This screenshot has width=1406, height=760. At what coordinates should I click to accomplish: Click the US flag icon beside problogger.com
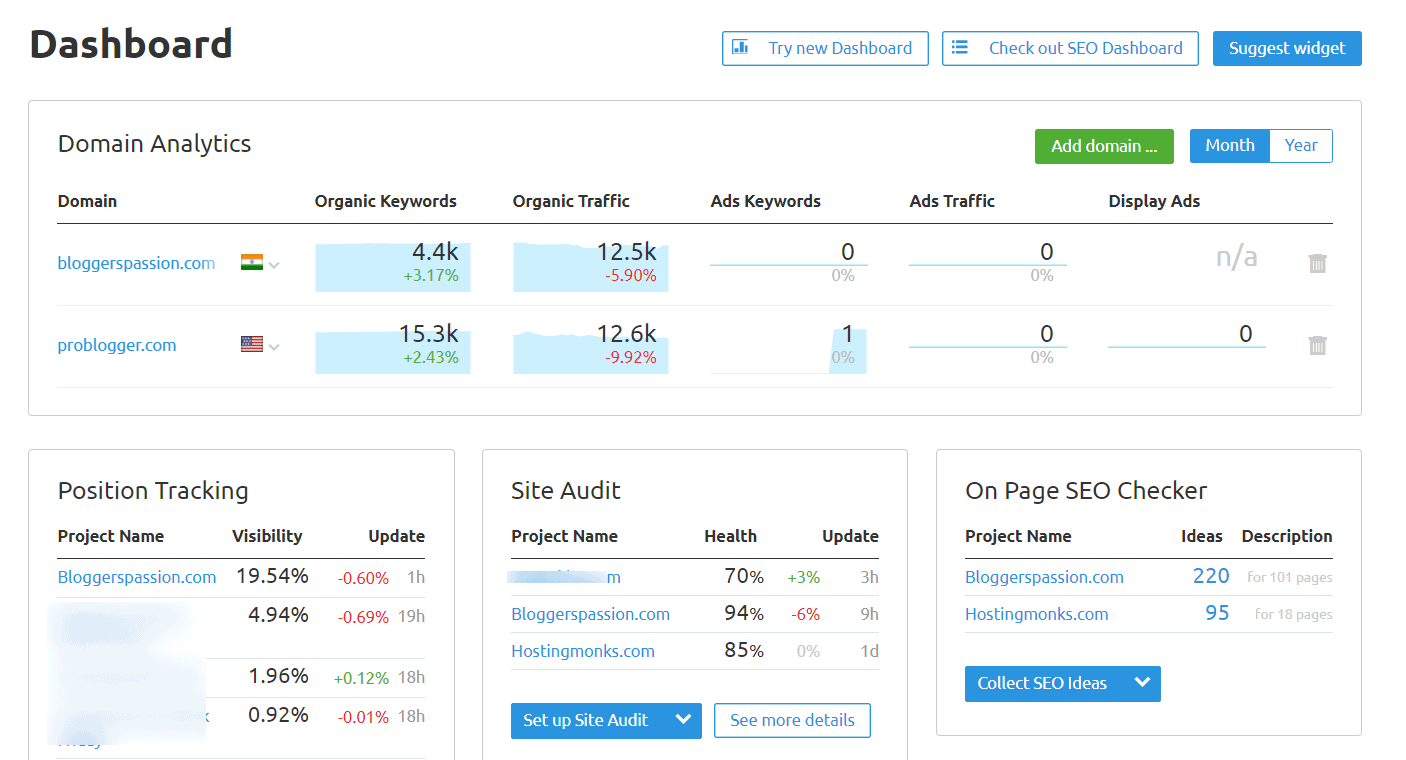[x=252, y=344]
